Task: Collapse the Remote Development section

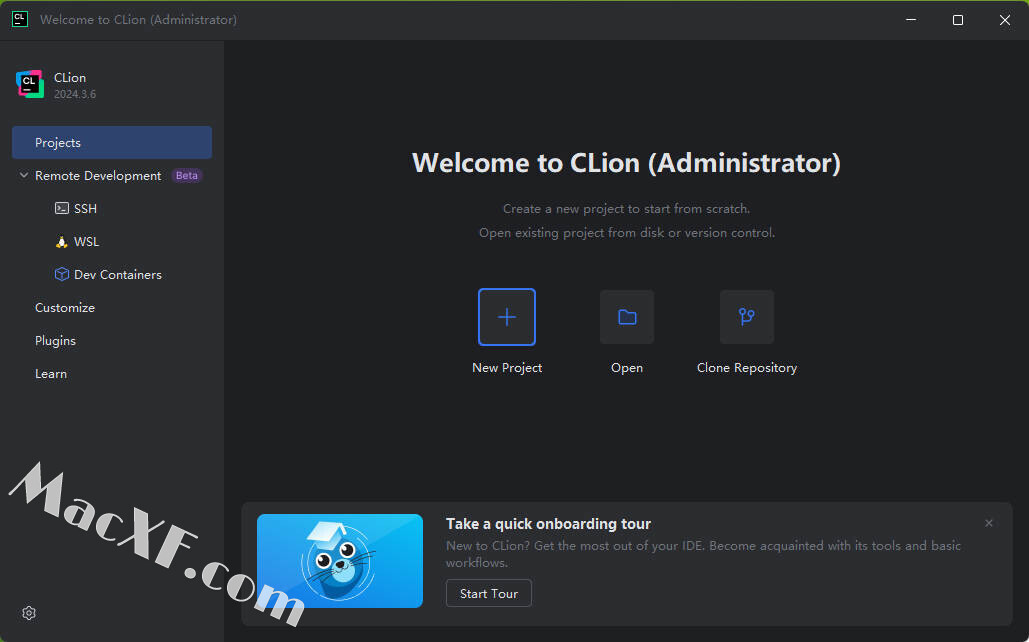Action: click(24, 175)
